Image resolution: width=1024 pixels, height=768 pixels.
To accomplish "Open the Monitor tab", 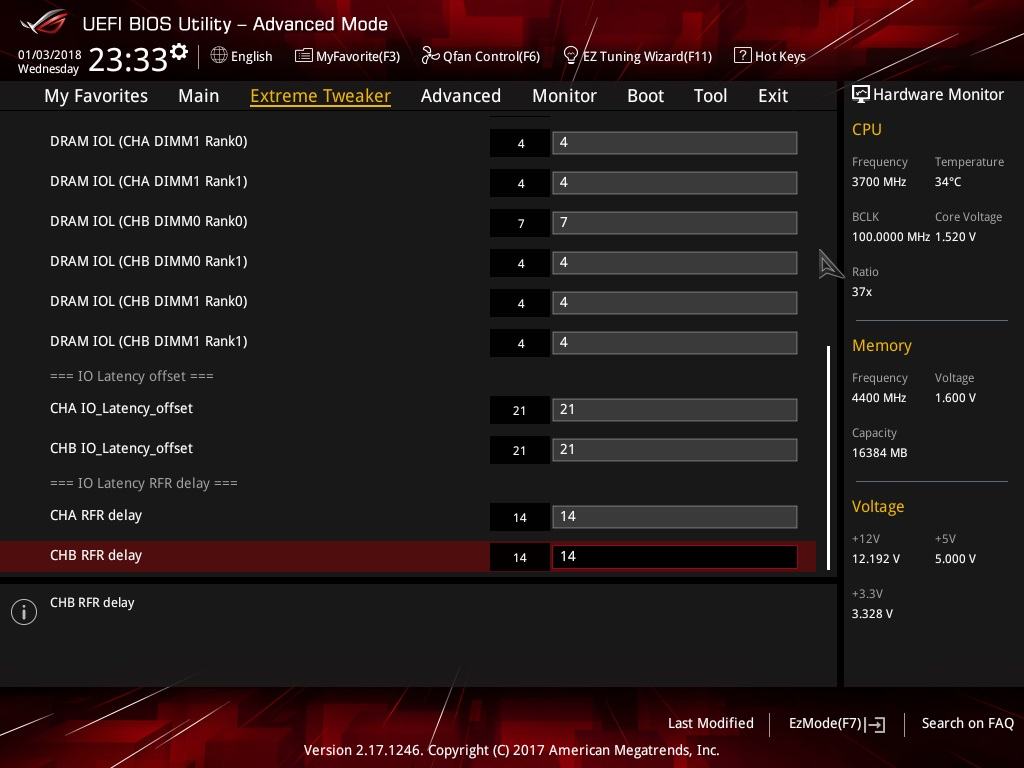I will coord(564,96).
